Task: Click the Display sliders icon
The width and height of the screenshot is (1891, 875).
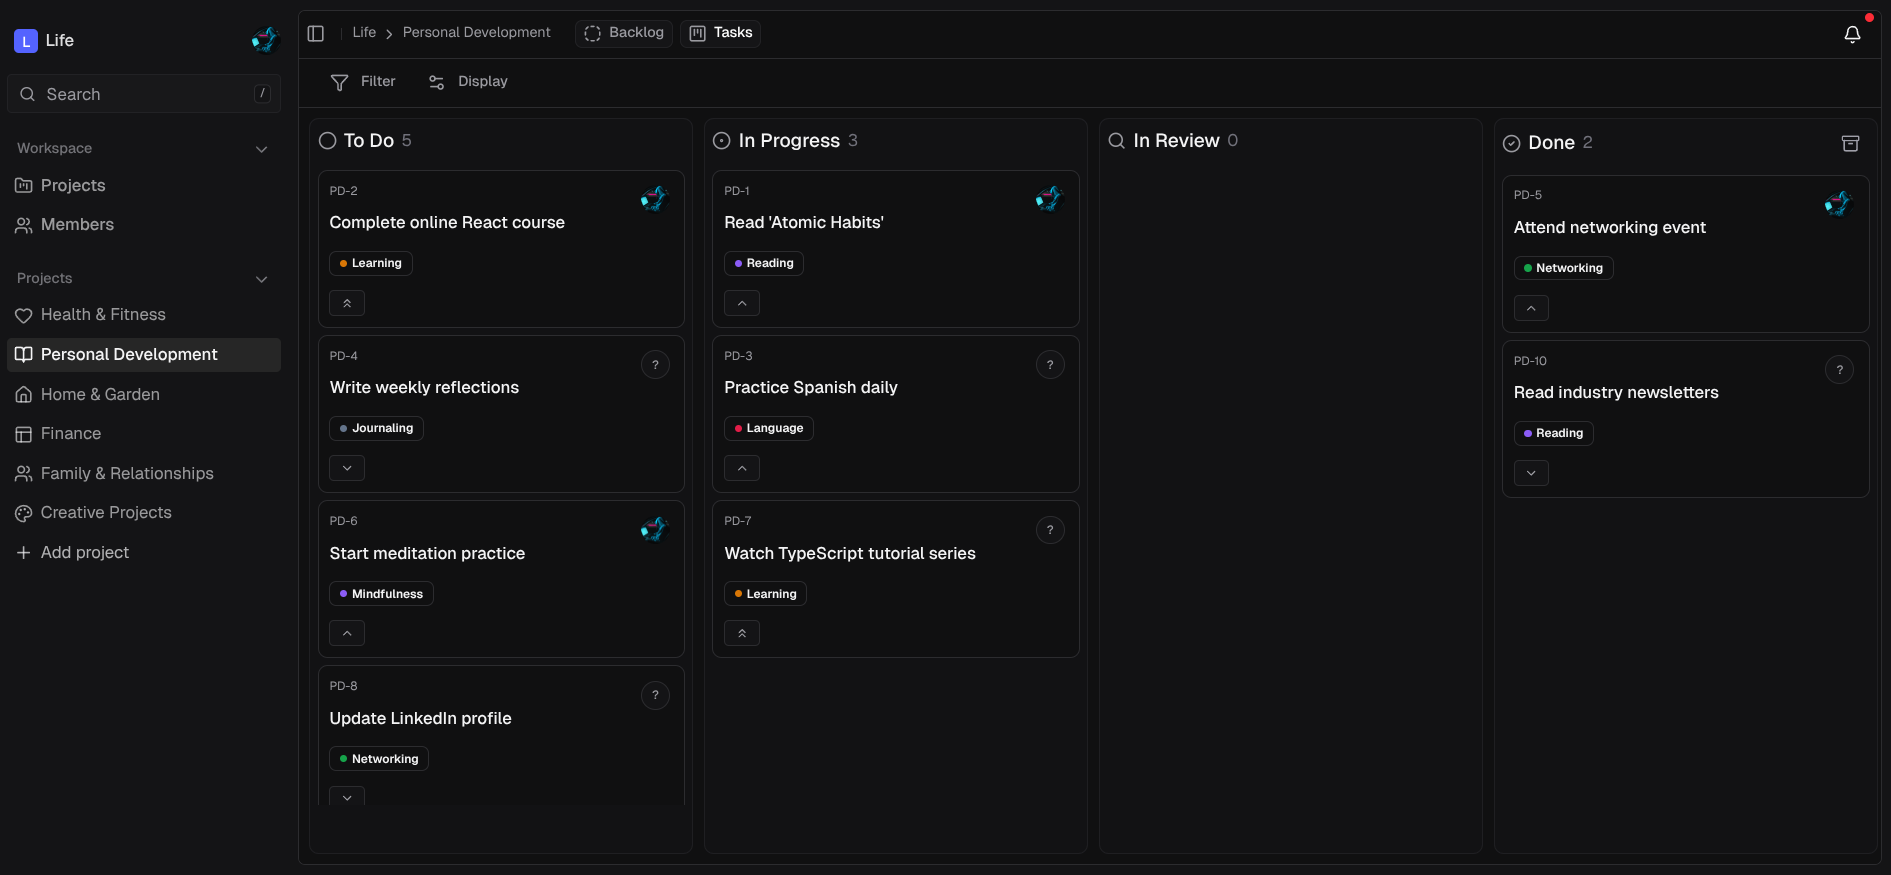Action: (436, 82)
